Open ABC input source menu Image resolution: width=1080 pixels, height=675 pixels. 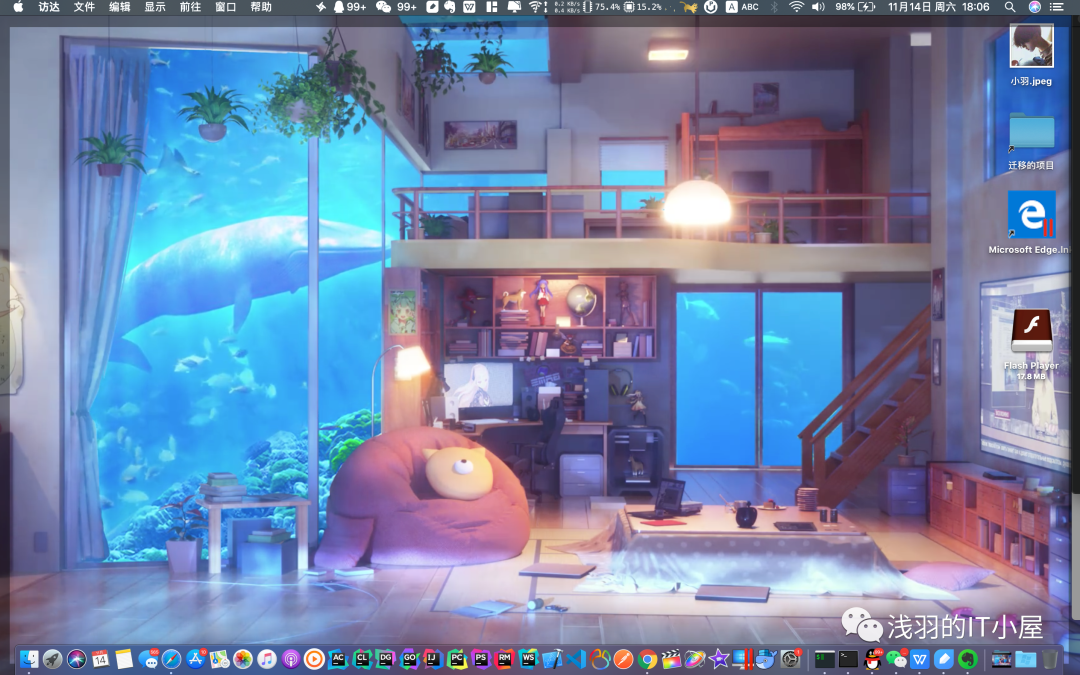pyautogui.click(x=742, y=7)
